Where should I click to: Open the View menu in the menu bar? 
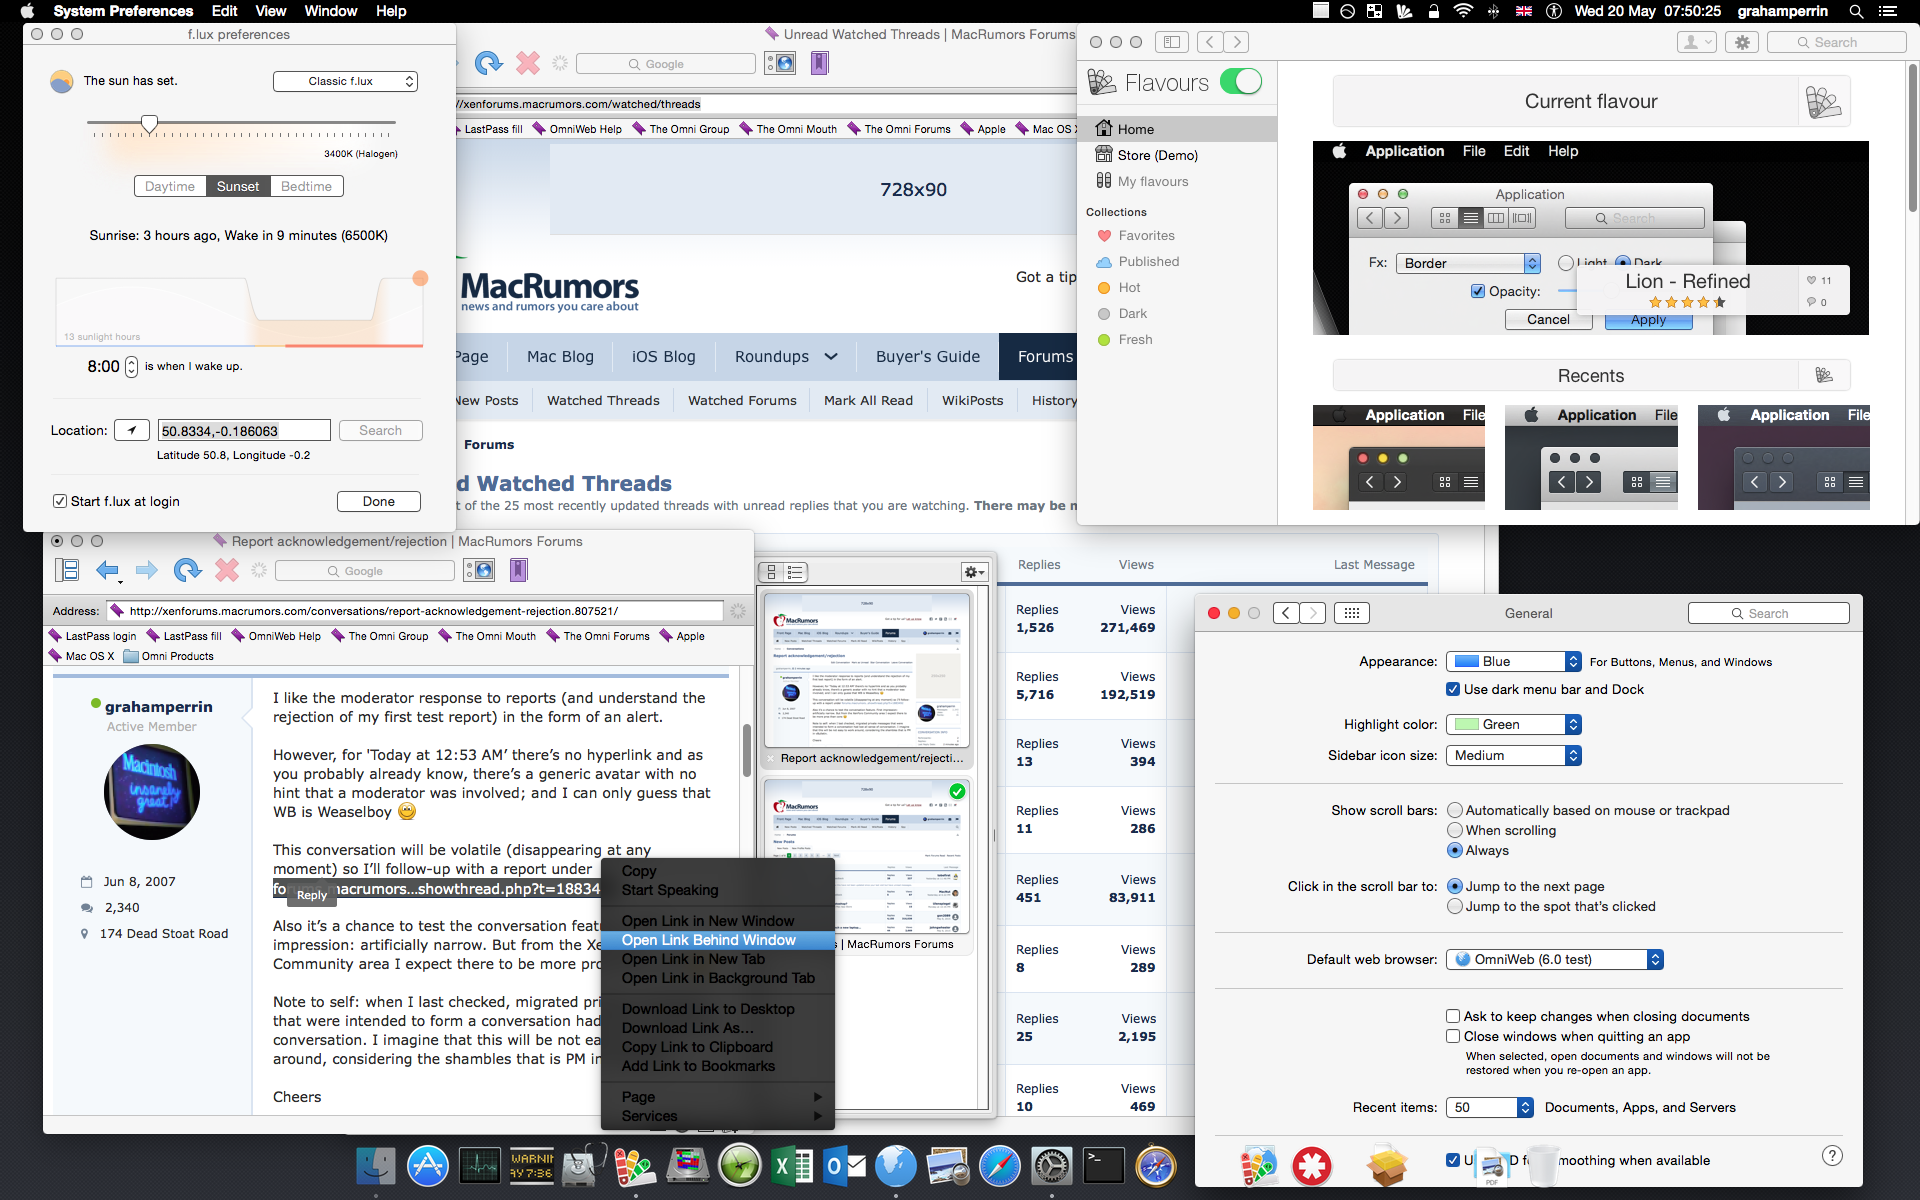270,11
